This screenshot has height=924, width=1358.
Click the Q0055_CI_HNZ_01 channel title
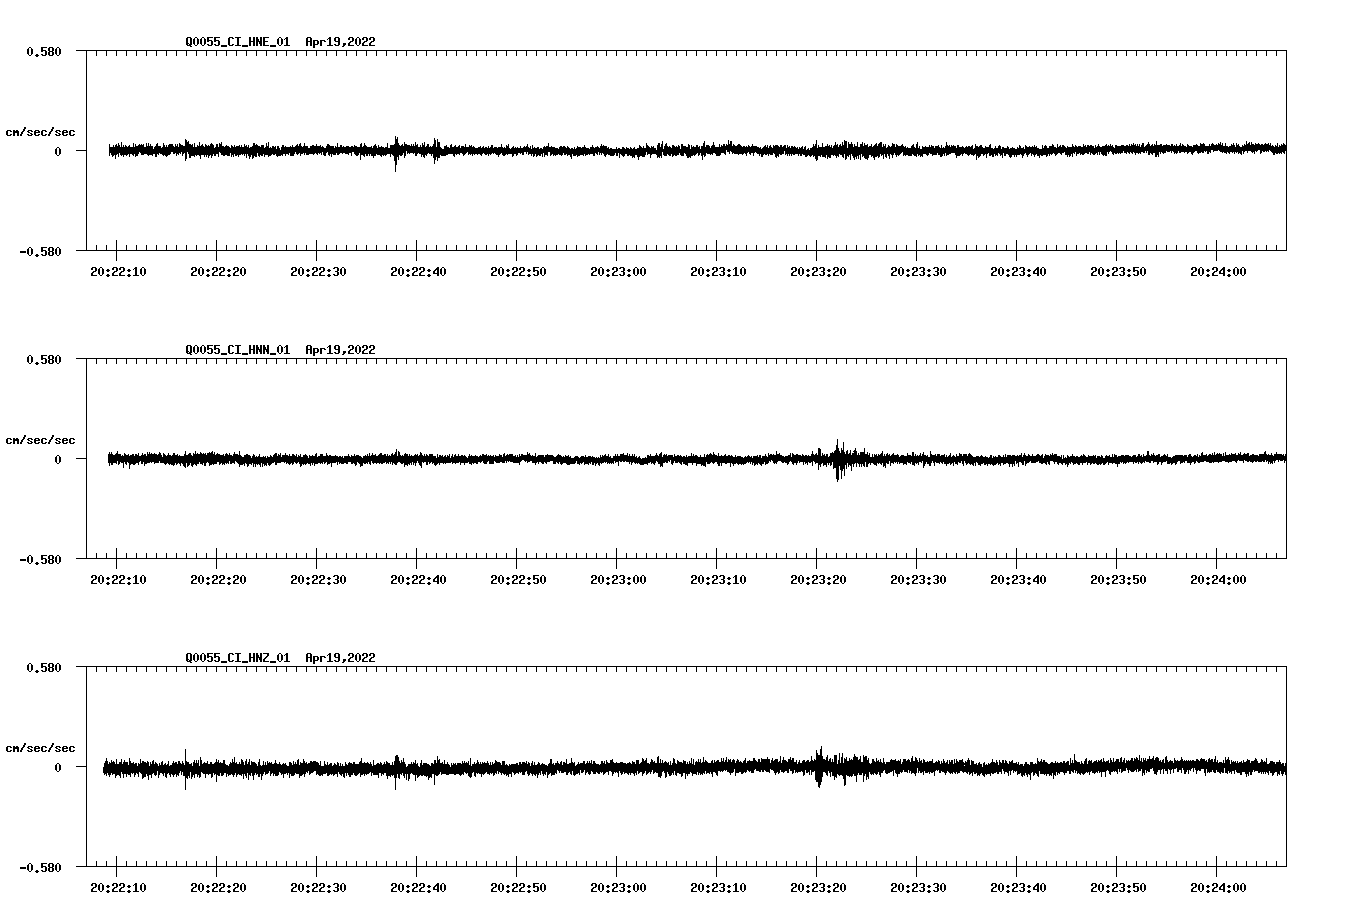click(x=238, y=658)
